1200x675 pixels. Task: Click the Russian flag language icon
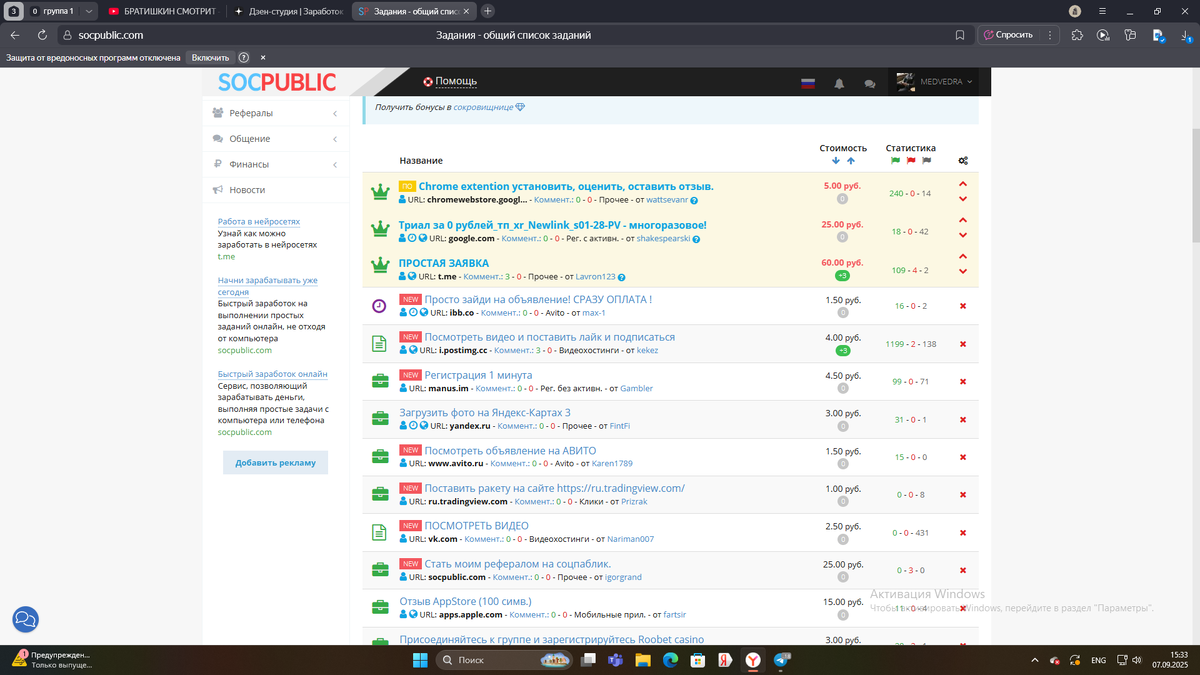(x=808, y=82)
